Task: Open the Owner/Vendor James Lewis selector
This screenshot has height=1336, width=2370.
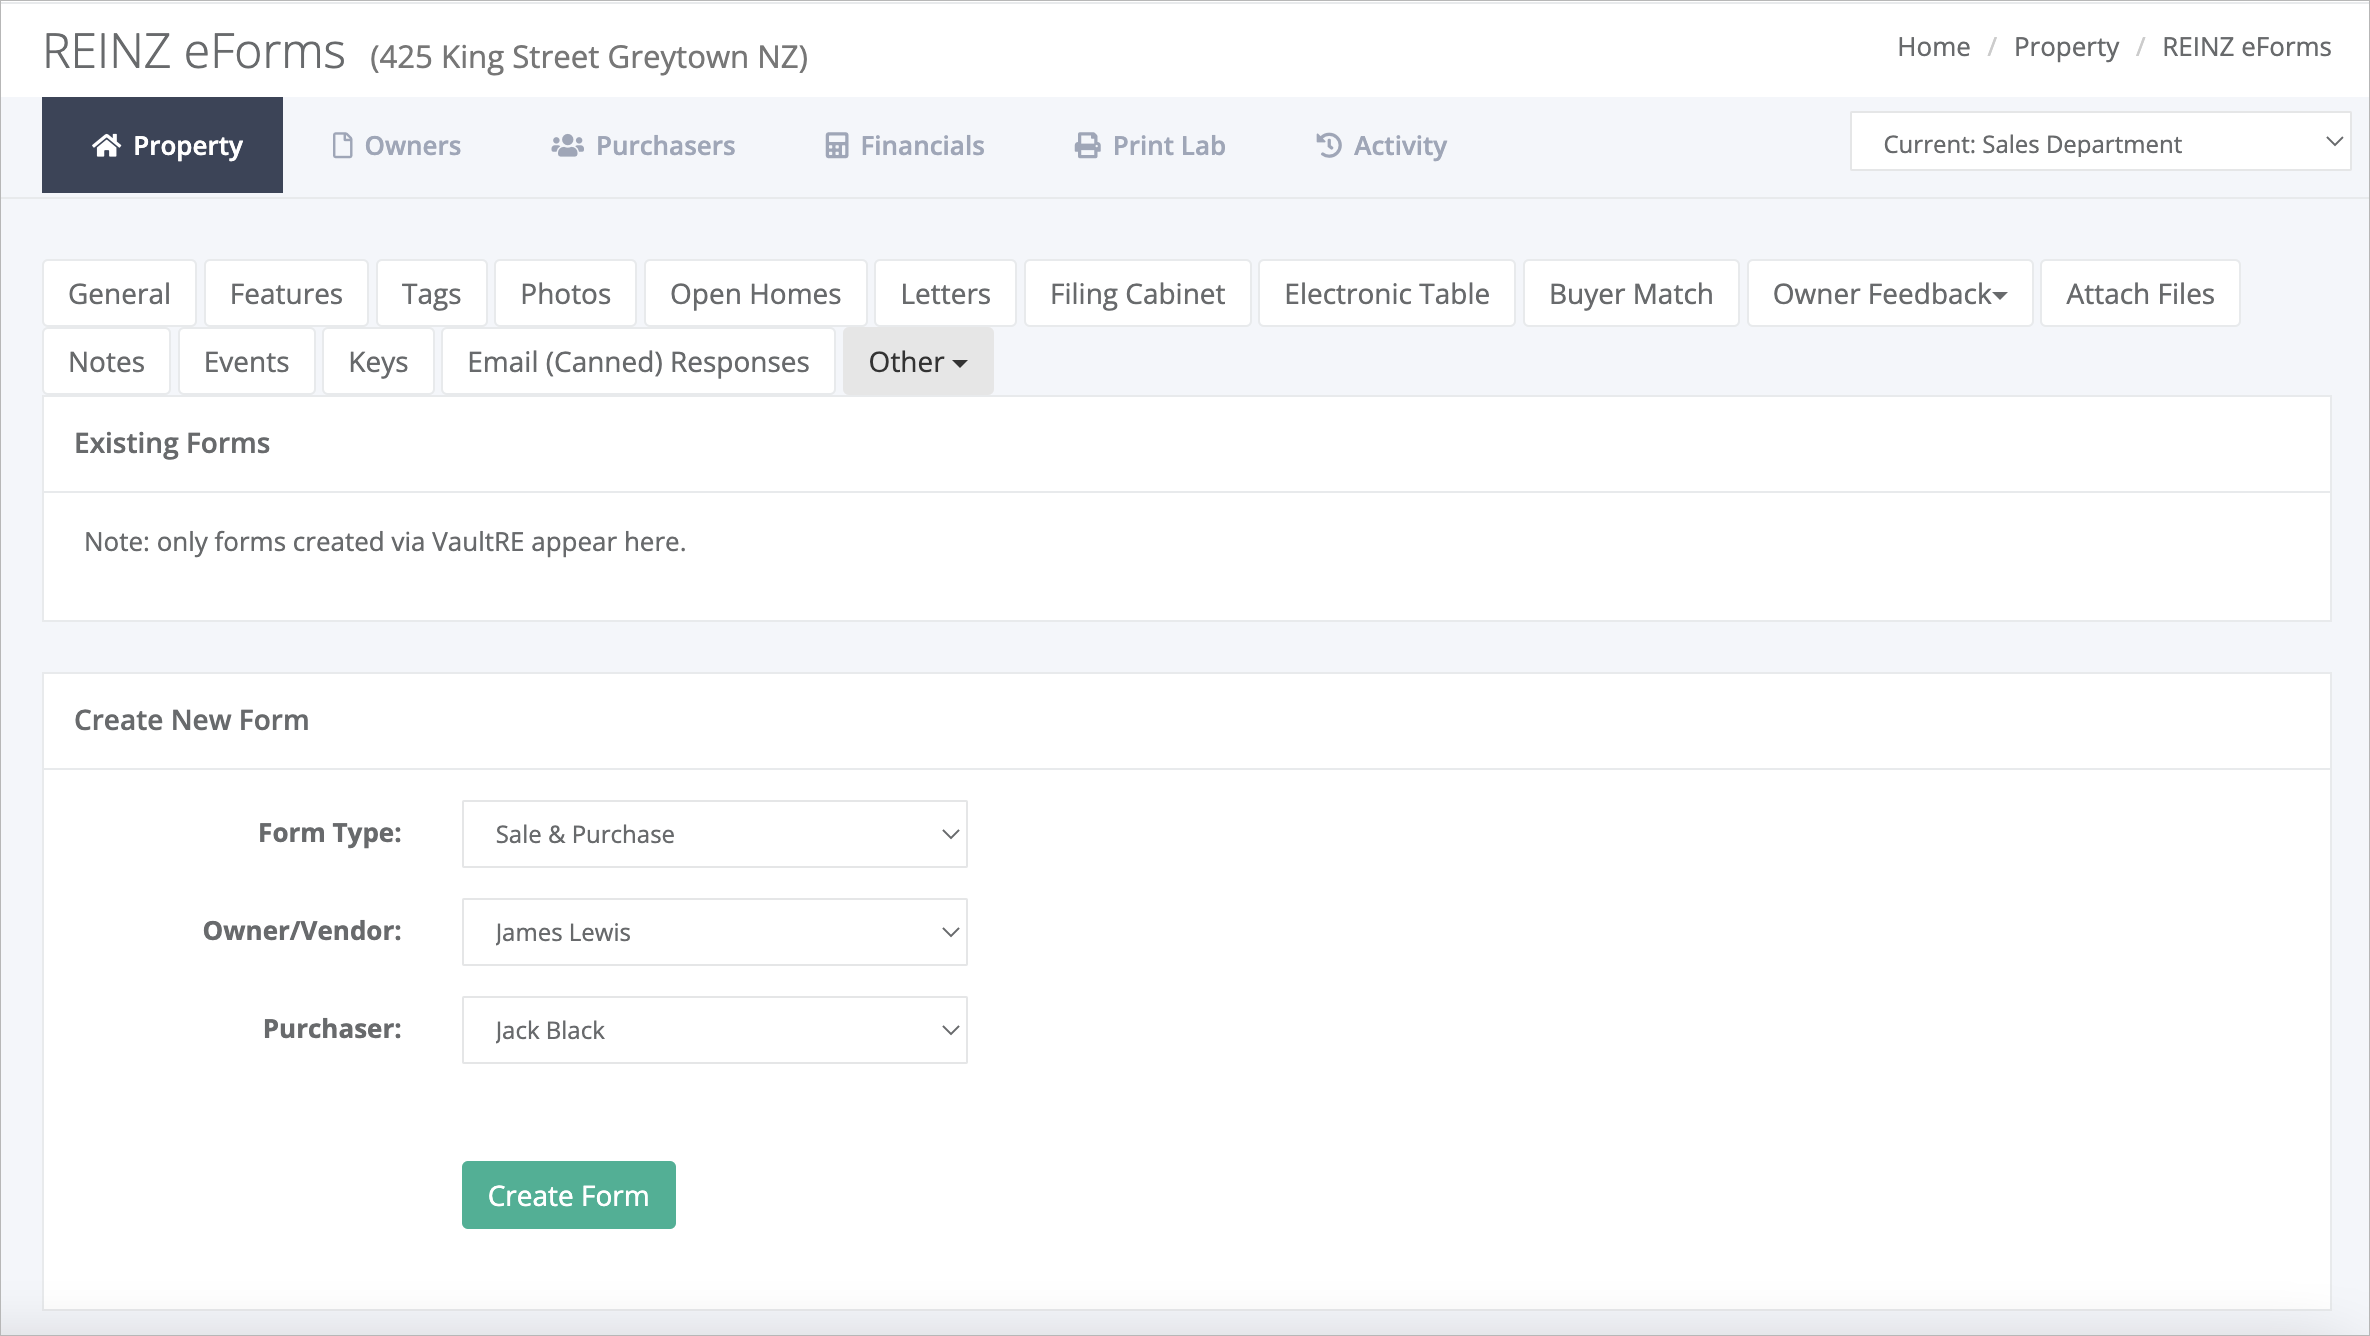Action: pyautogui.click(x=714, y=932)
